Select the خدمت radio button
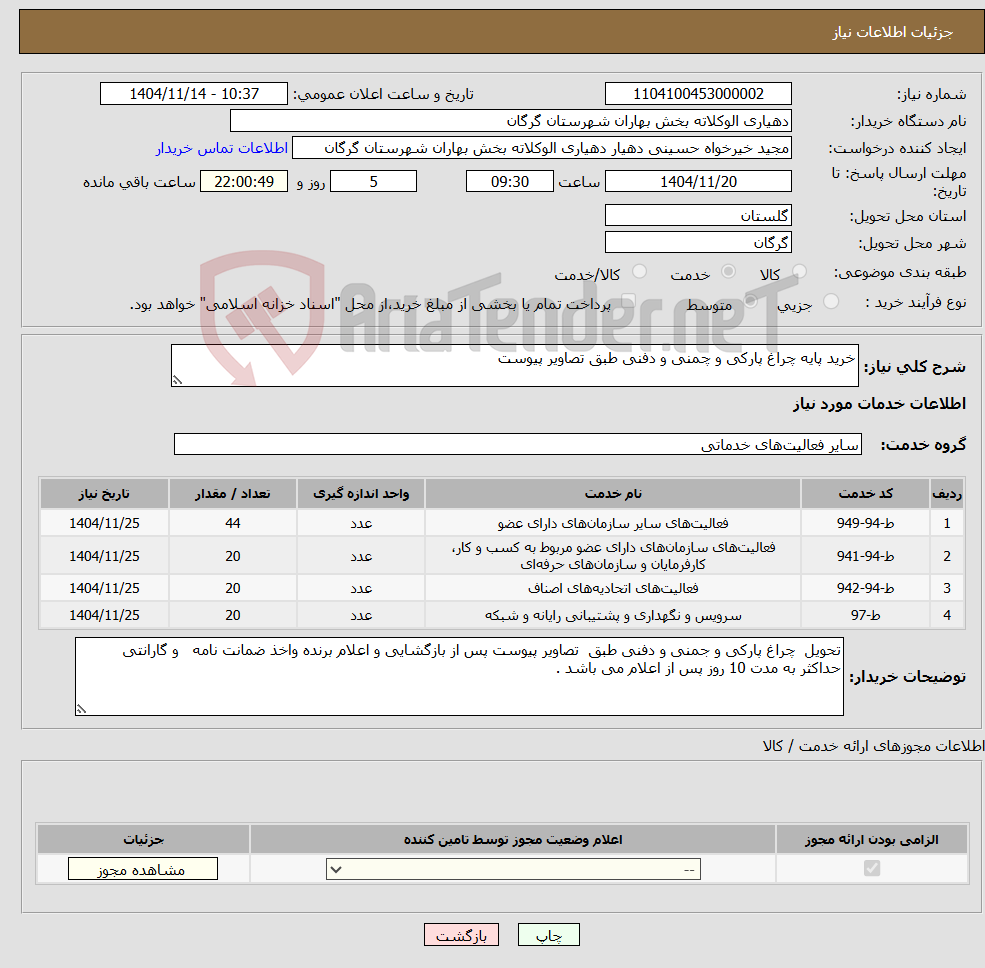Image resolution: width=985 pixels, height=968 pixels. tap(728, 271)
